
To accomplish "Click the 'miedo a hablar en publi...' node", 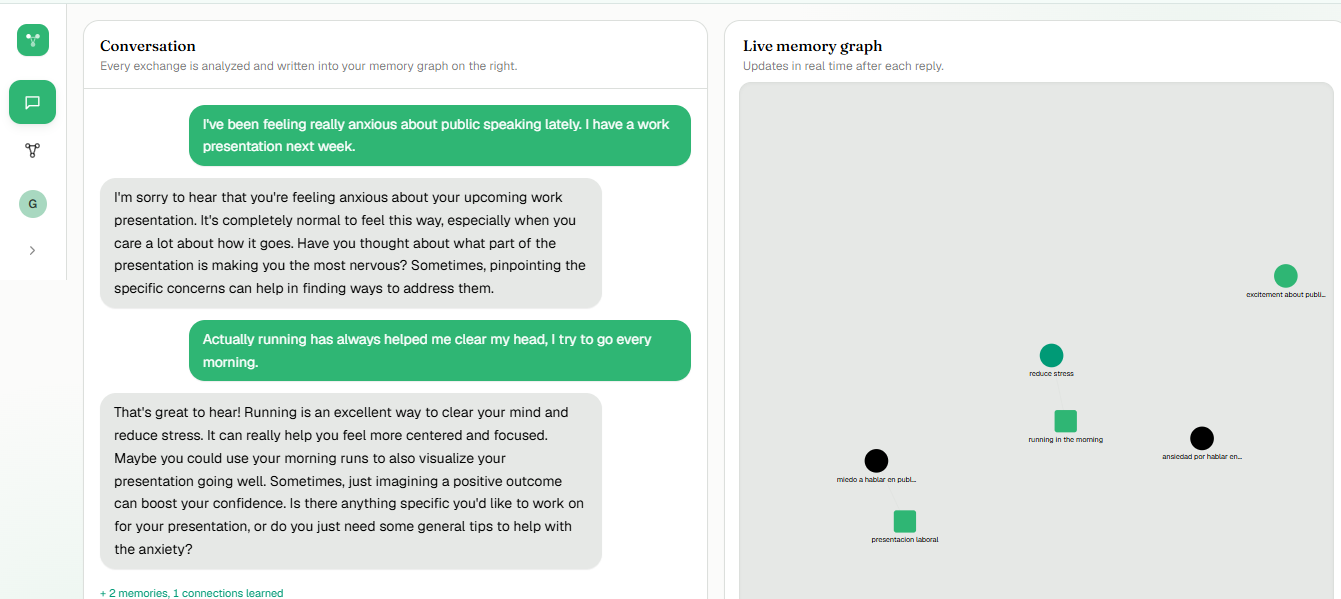I will [876, 461].
